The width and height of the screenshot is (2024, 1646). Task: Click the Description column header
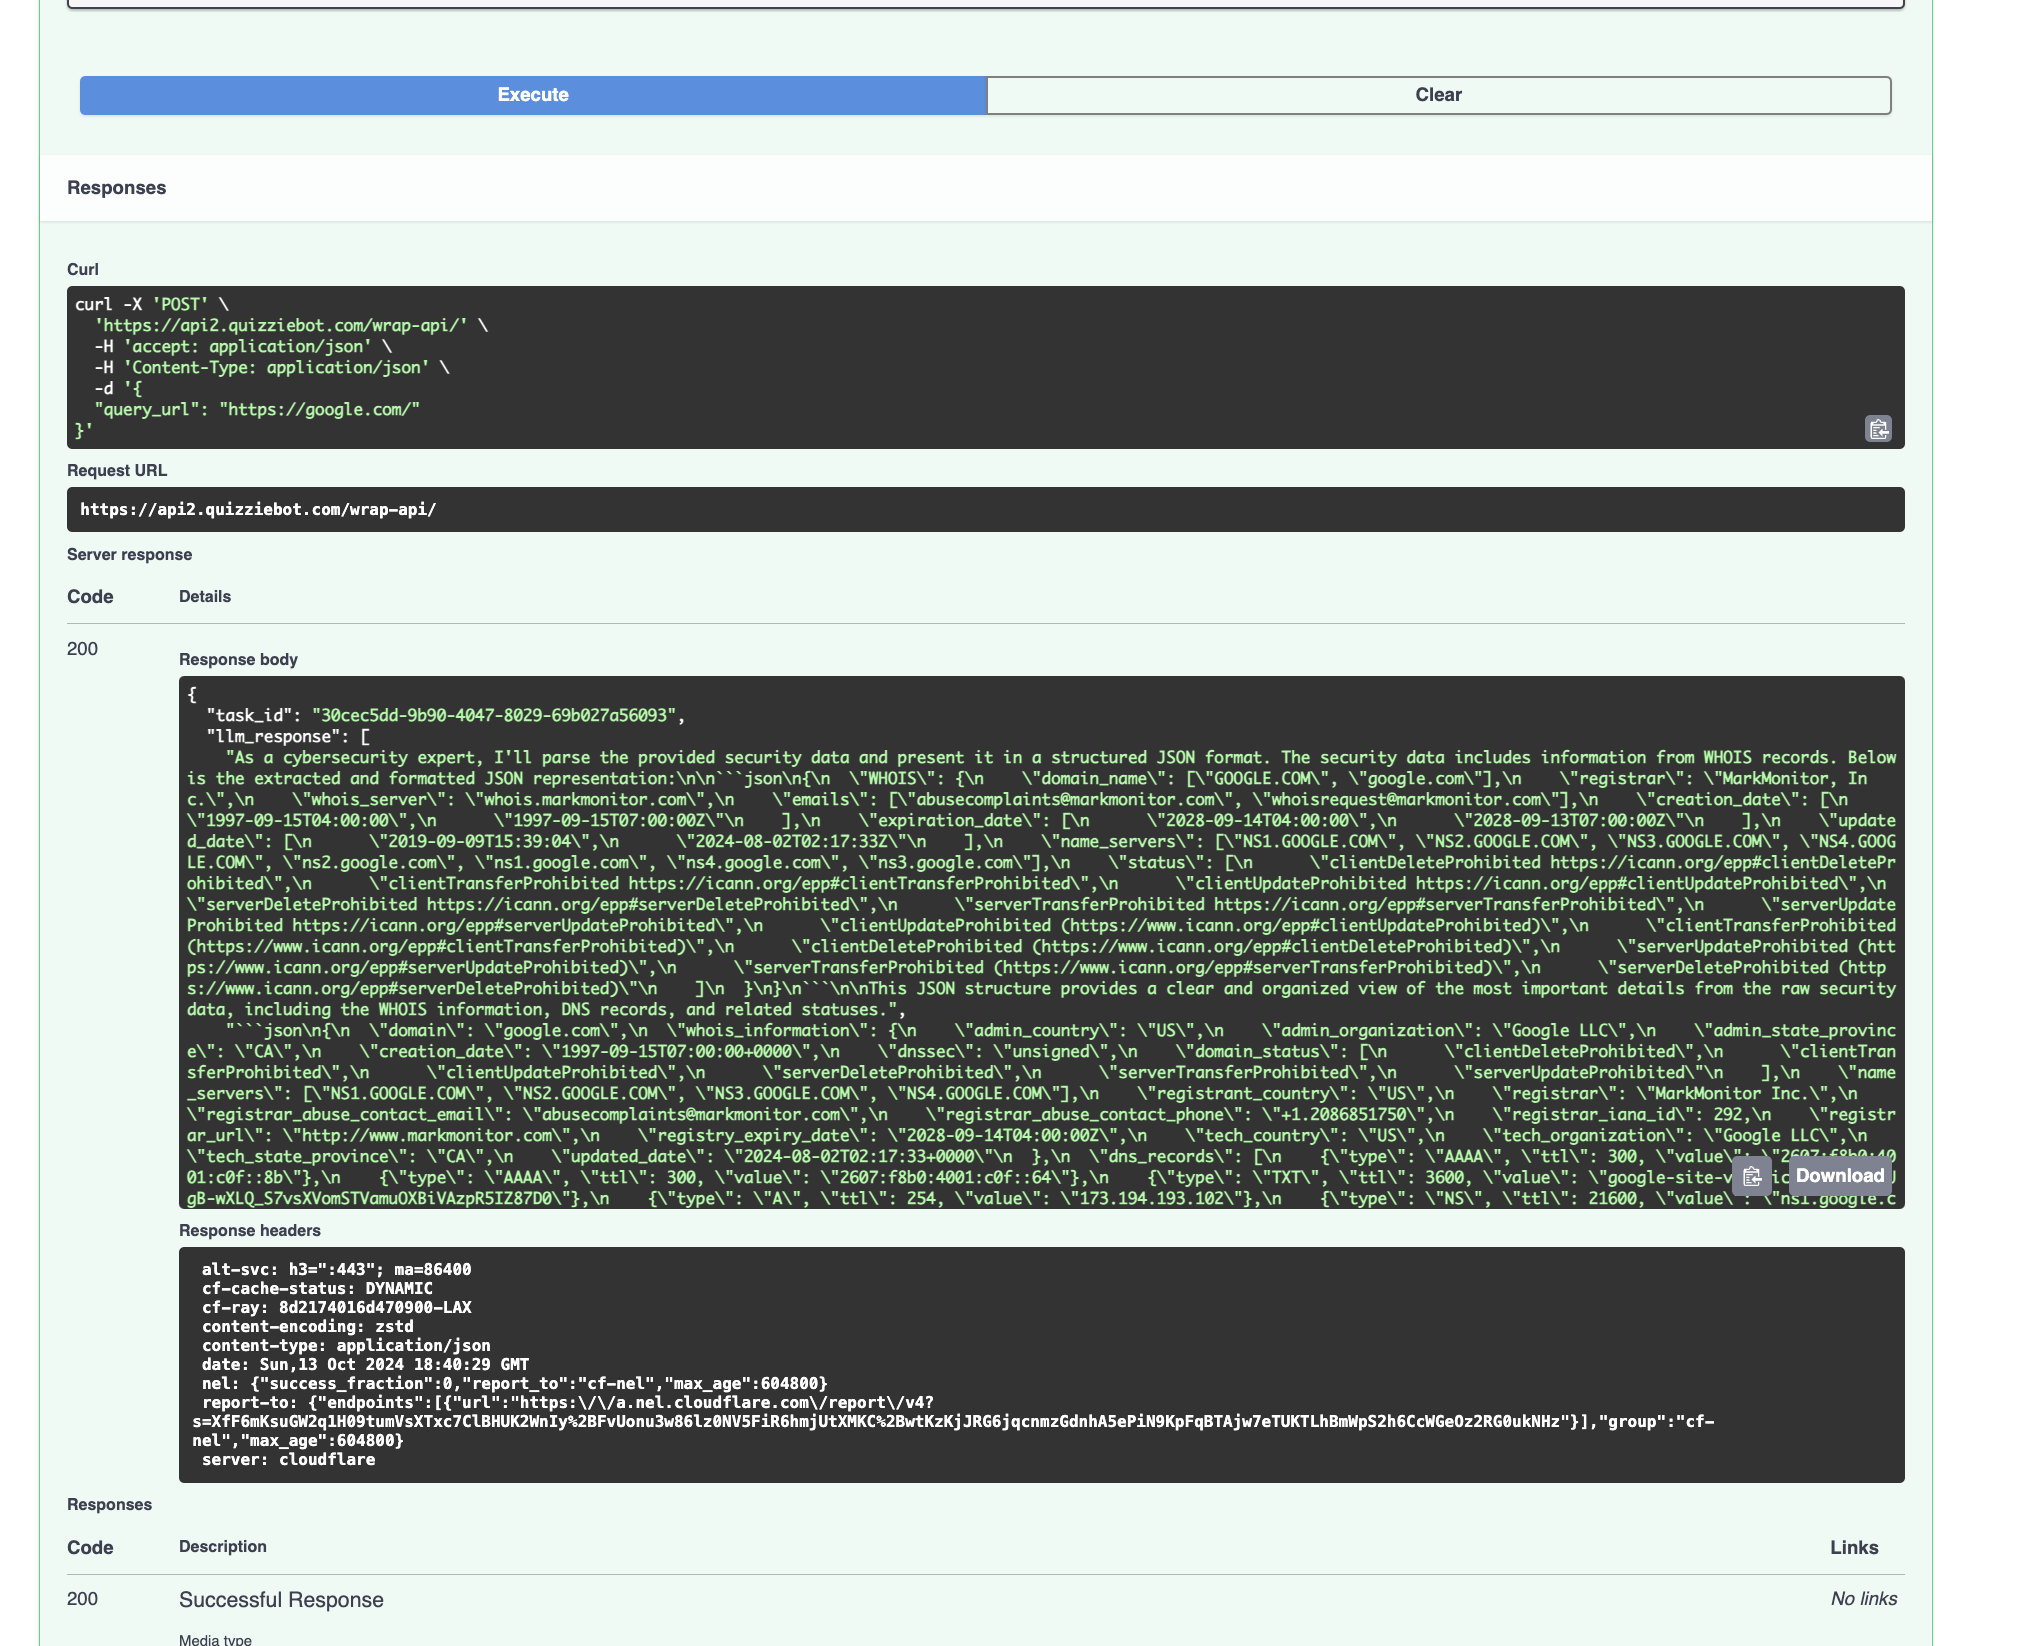[222, 1547]
